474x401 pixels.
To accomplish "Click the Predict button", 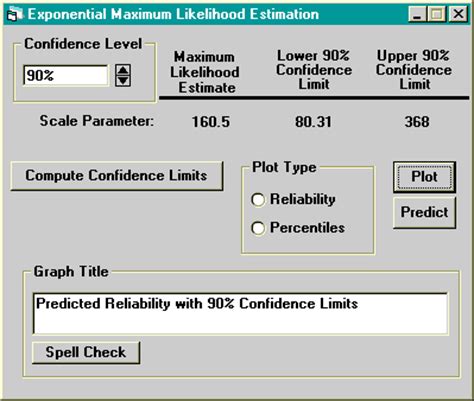I will [424, 212].
